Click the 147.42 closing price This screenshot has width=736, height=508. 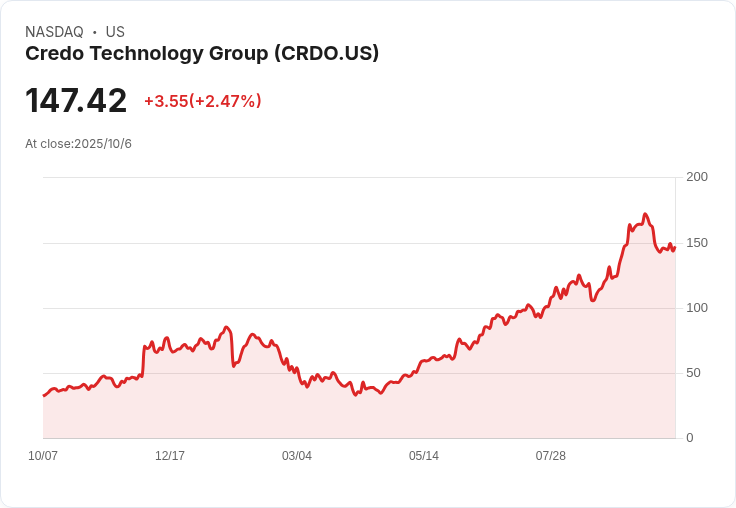pos(76,100)
